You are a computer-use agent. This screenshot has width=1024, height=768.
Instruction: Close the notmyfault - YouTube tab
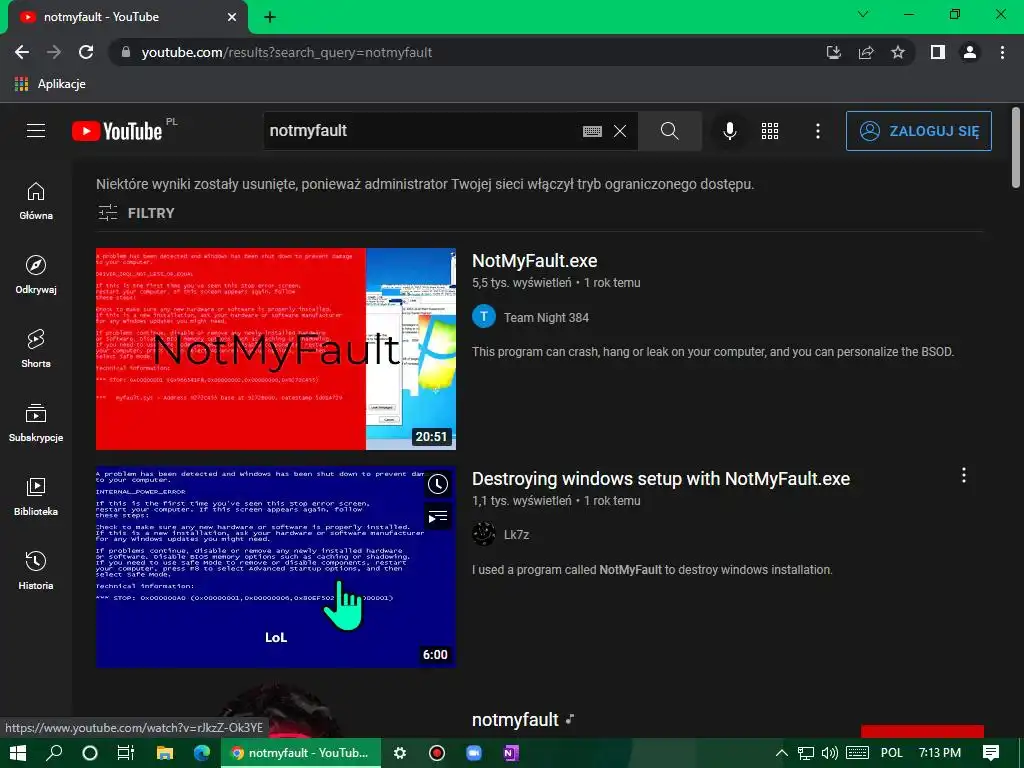pos(232,17)
